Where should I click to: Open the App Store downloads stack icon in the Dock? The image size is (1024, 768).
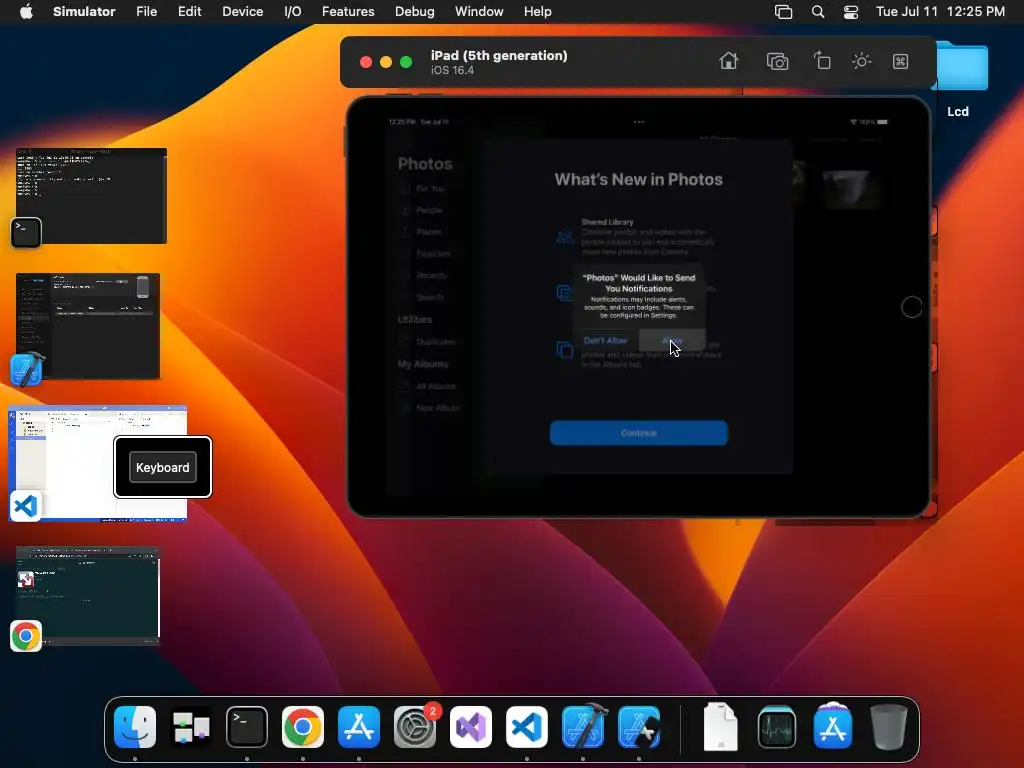(833, 727)
